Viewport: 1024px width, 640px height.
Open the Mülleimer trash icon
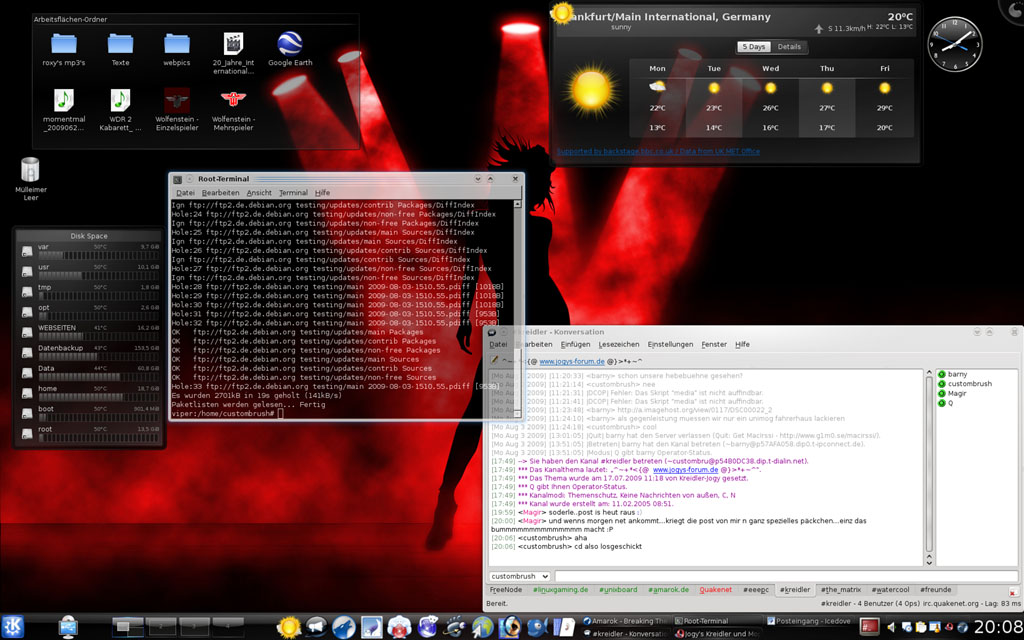pyautogui.click(x=30, y=171)
